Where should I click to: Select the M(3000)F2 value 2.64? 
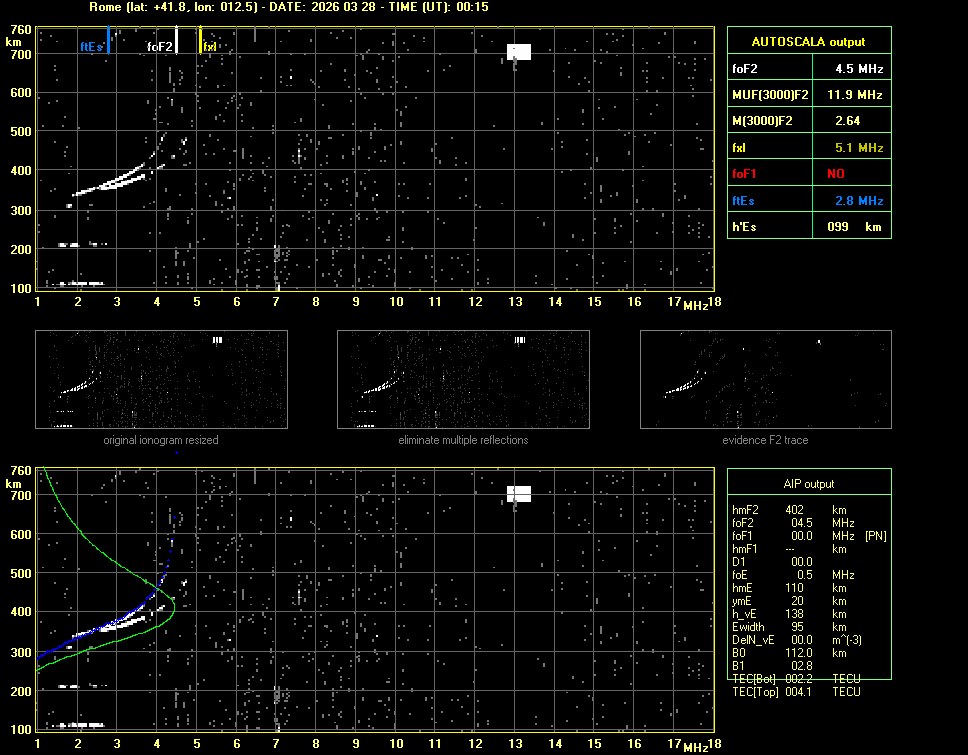849,121
